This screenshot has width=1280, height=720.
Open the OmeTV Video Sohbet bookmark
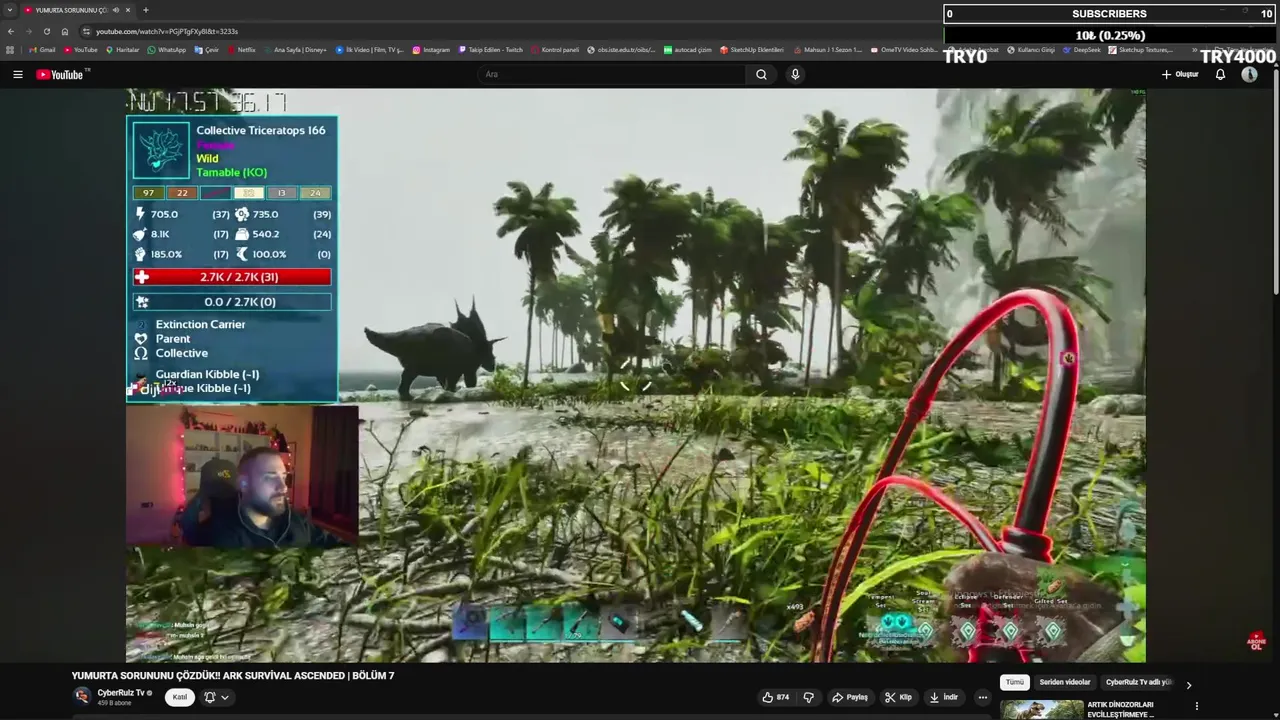tap(905, 50)
